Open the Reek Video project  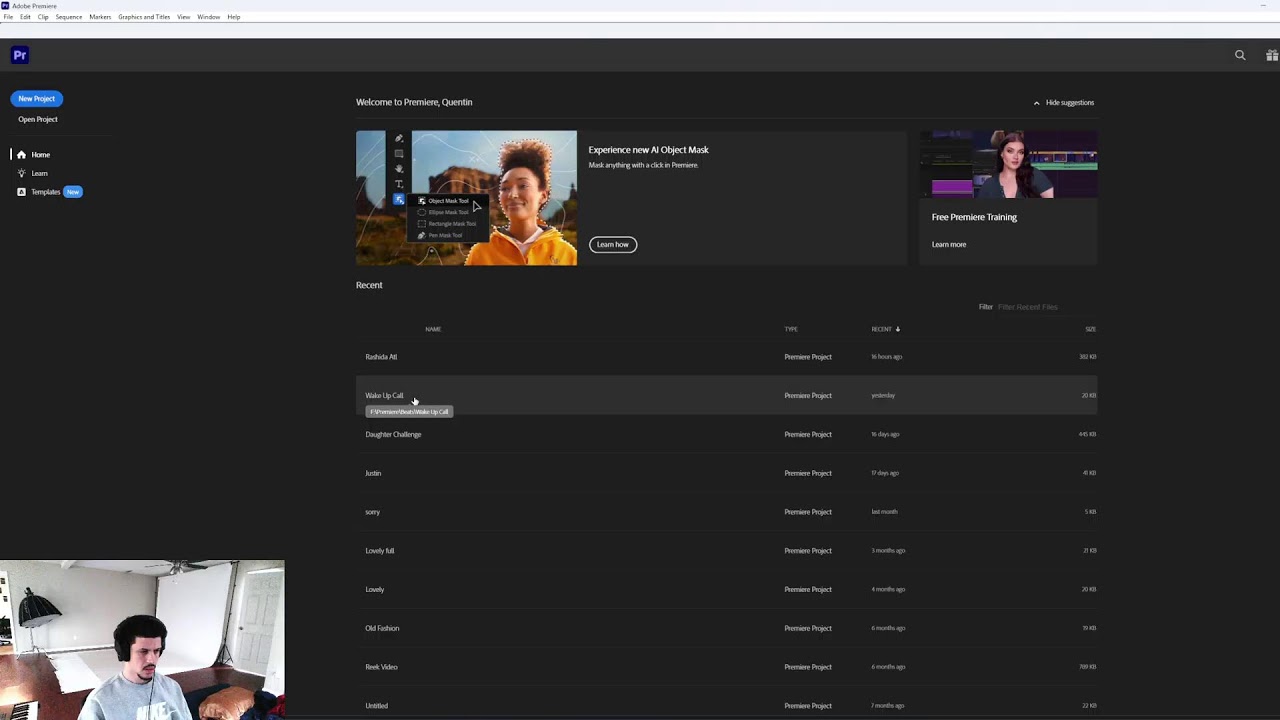coord(726,667)
